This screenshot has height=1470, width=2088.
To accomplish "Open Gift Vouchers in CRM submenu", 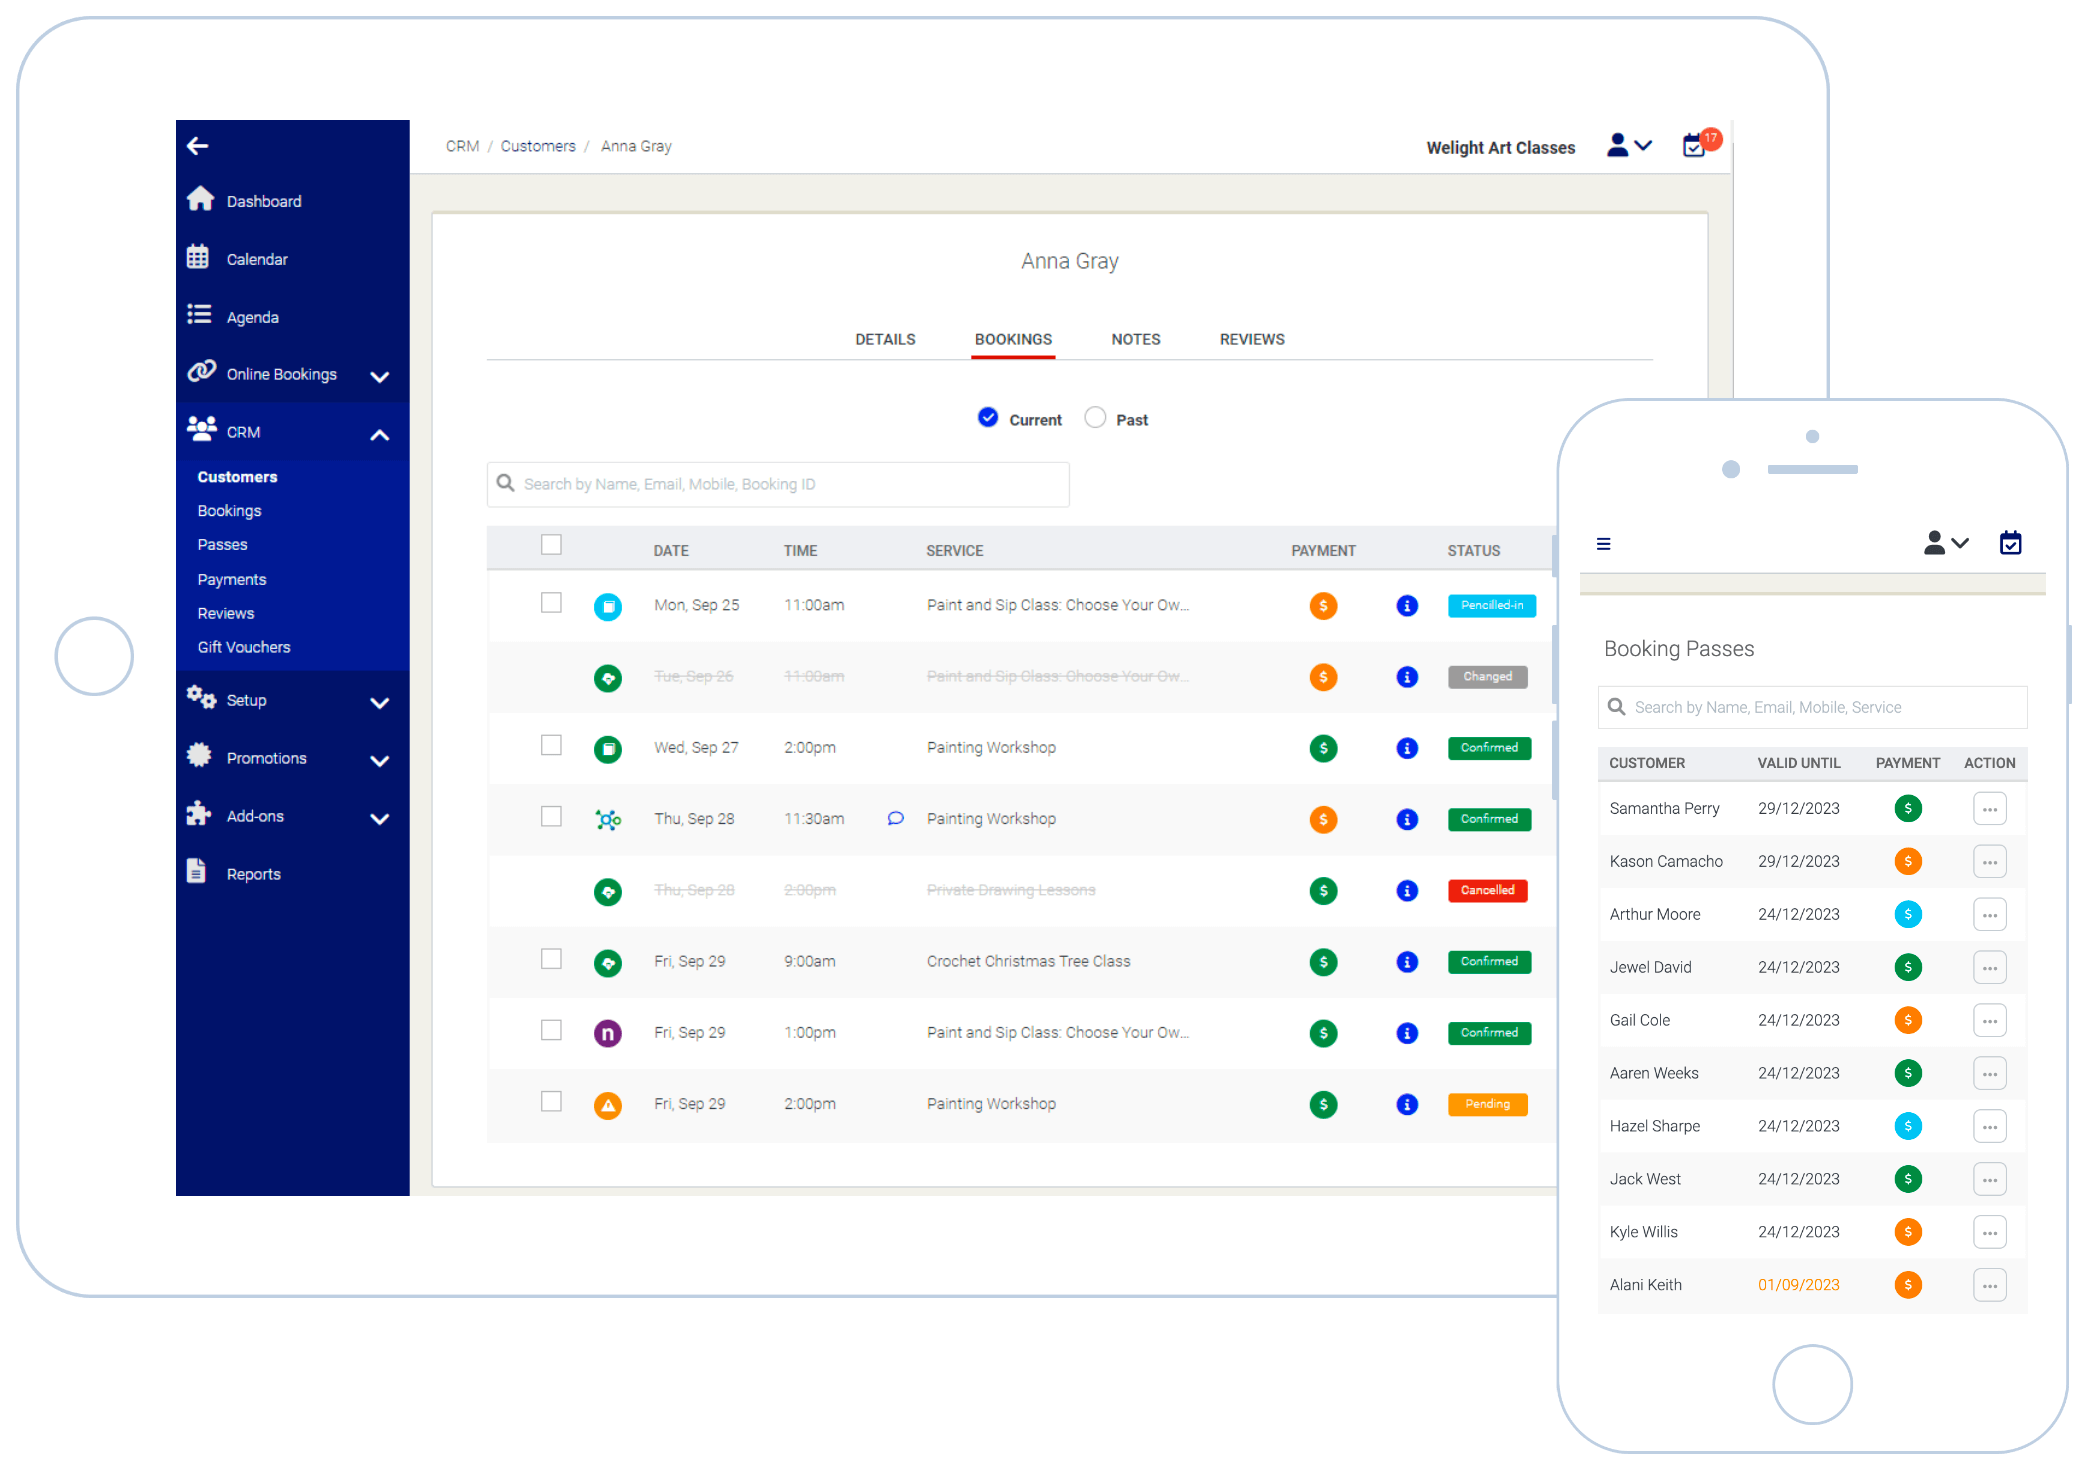I will point(244,647).
